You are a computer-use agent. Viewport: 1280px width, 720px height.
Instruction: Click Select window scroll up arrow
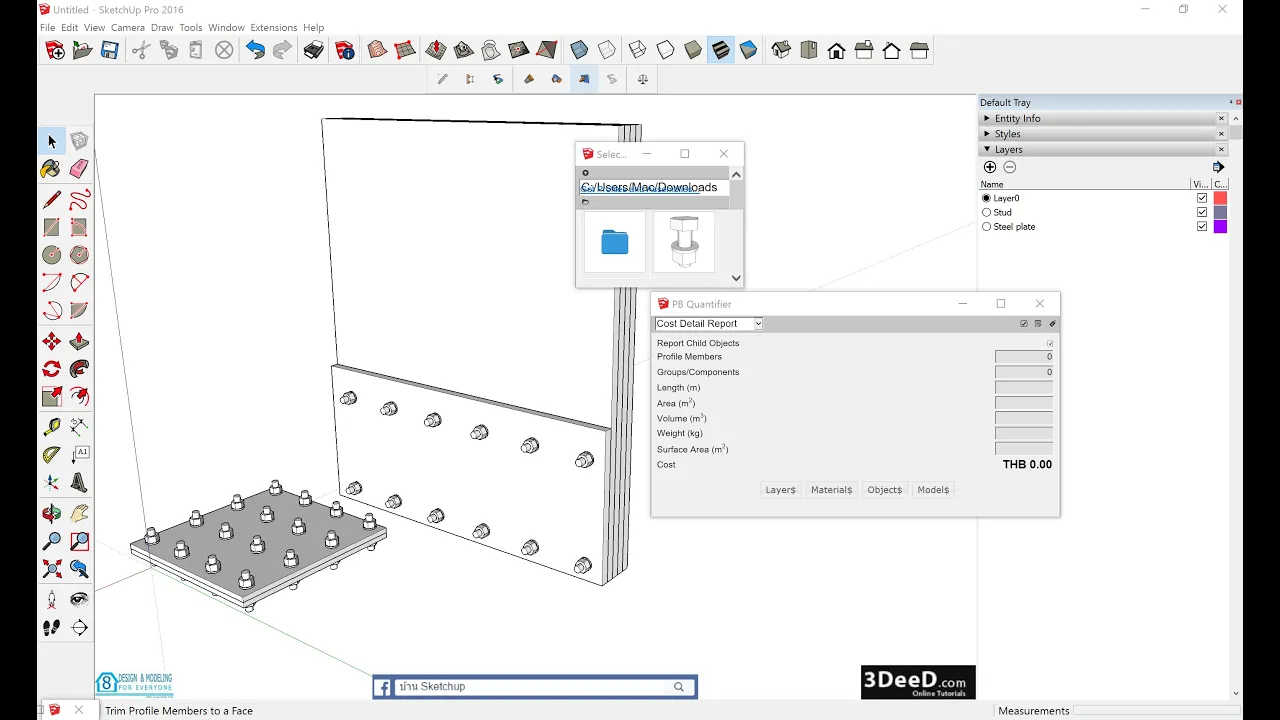[737, 174]
